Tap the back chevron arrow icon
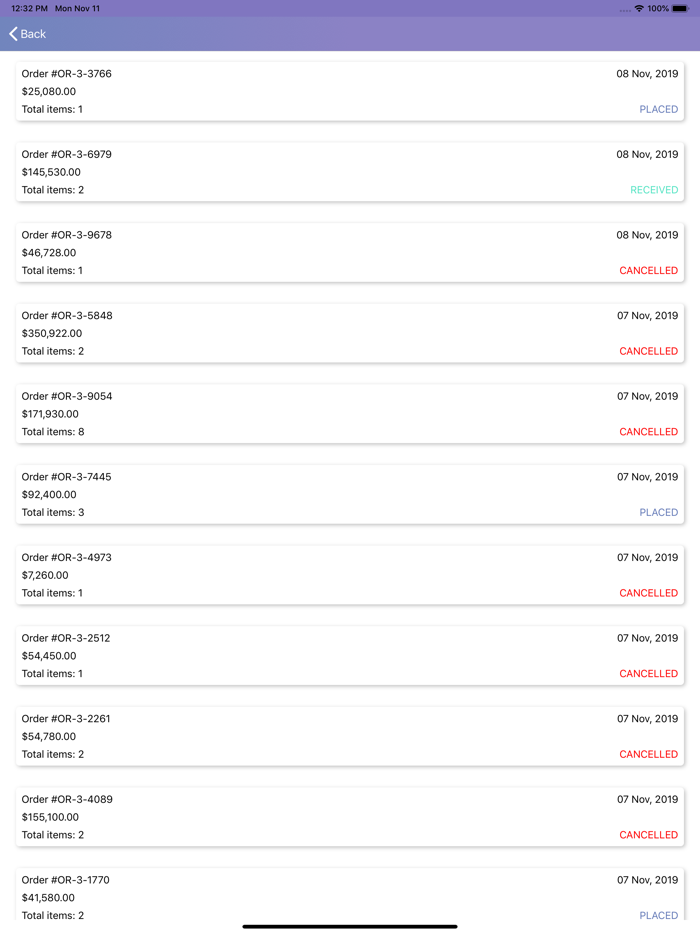This screenshot has height=934, width=700. point(14,34)
